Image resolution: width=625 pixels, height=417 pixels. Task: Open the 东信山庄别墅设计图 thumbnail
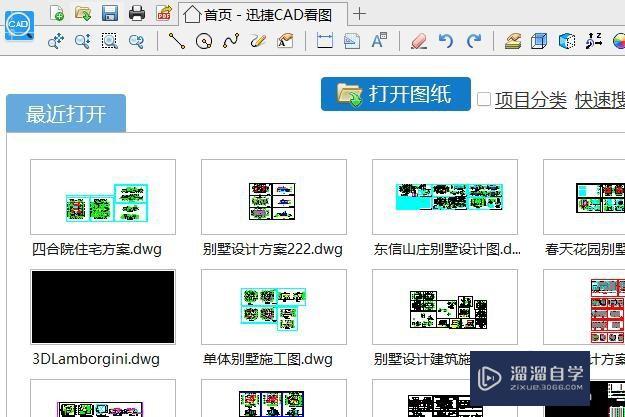(445, 197)
